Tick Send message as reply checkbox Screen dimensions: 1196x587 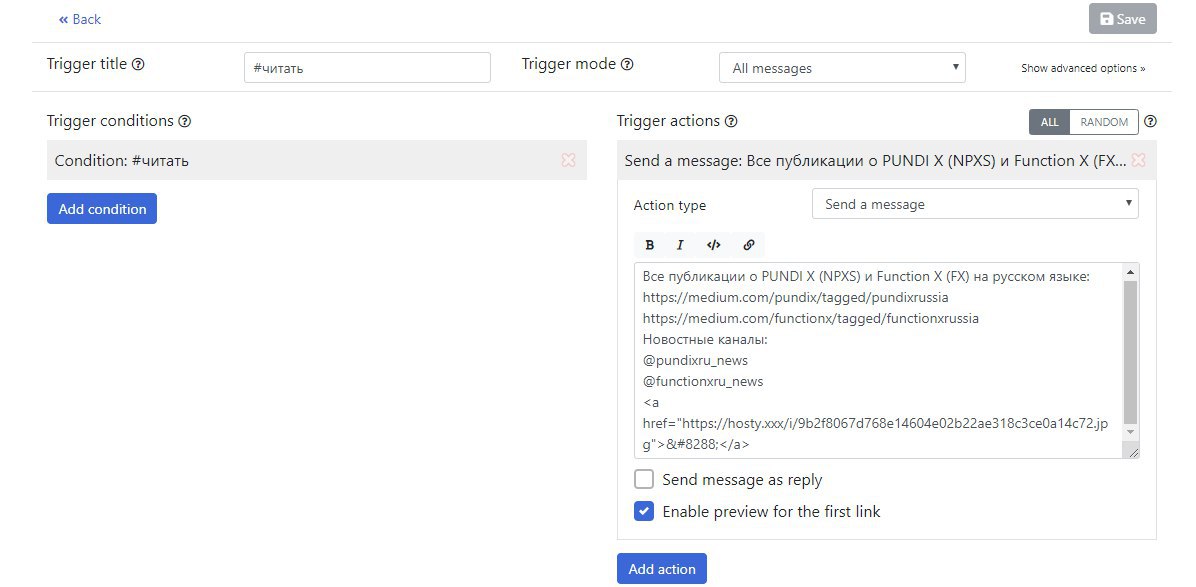[644, 480]
